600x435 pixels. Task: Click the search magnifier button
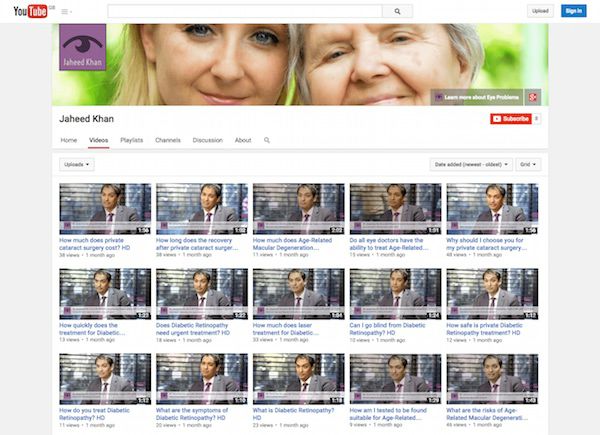397,11
